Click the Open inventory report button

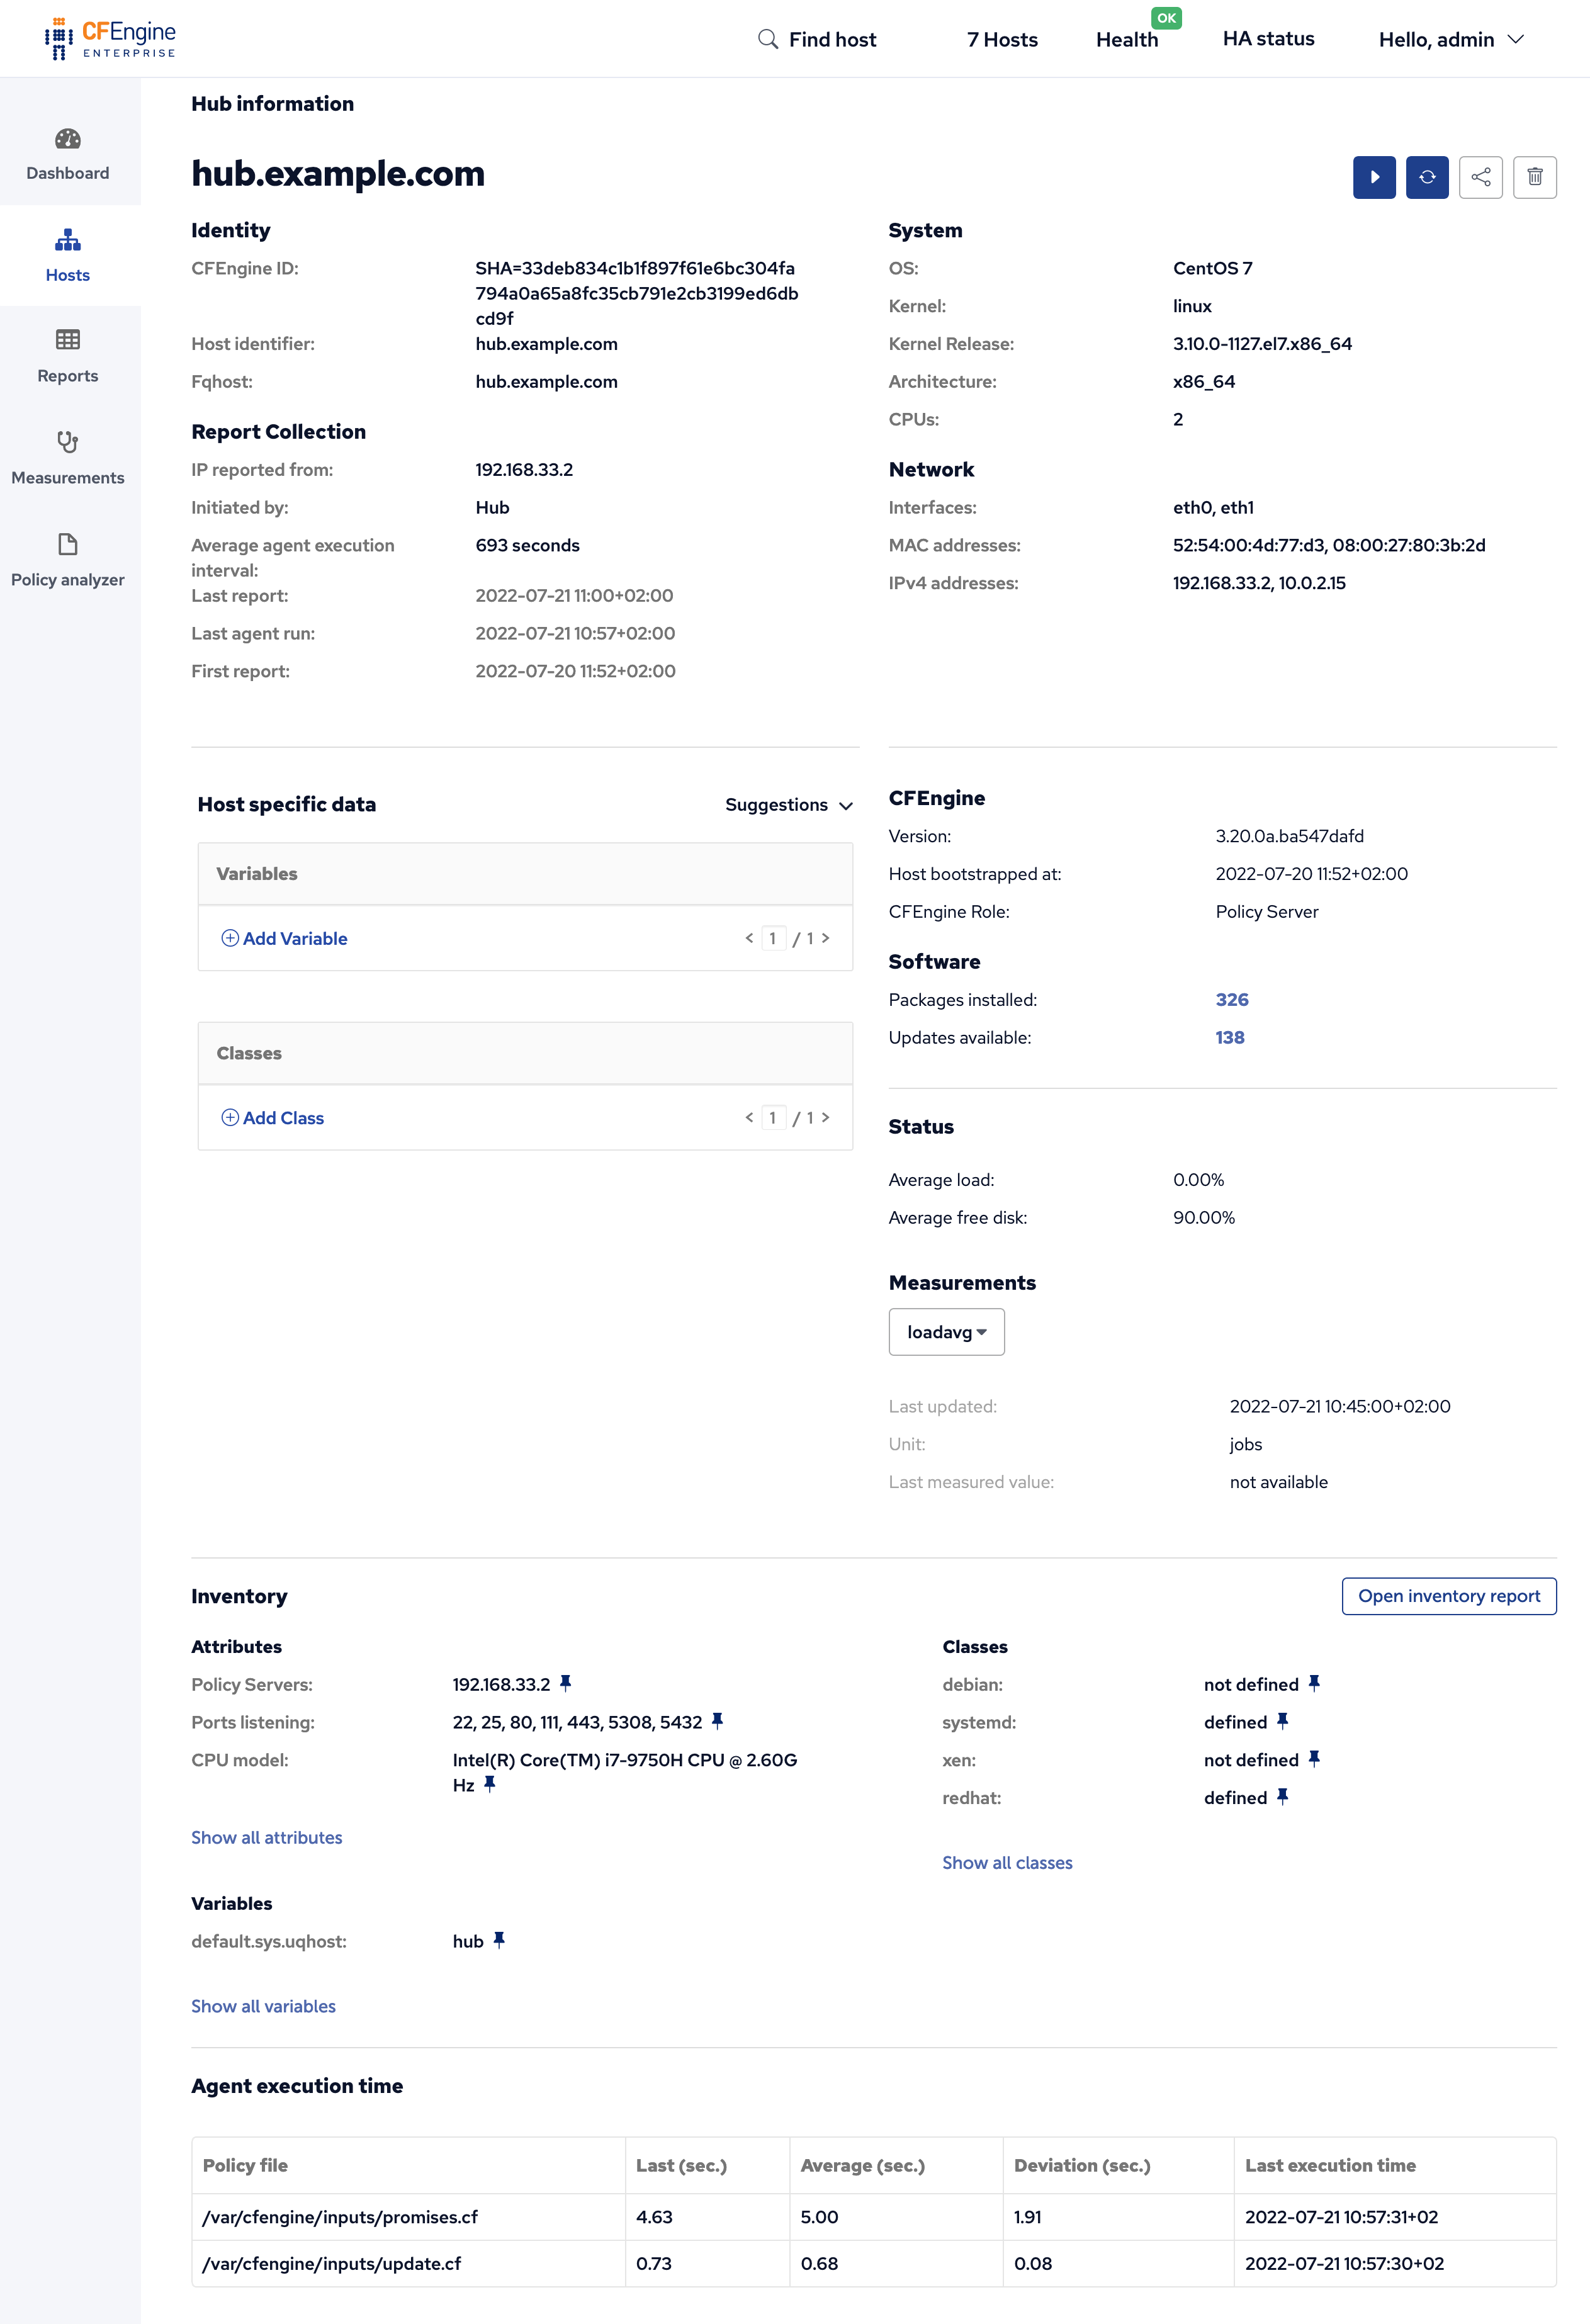click(x=1448, y=1596)
